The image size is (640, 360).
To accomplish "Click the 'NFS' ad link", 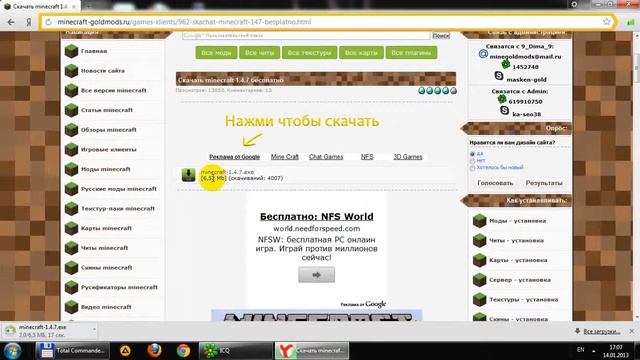I will click(367, 157).
